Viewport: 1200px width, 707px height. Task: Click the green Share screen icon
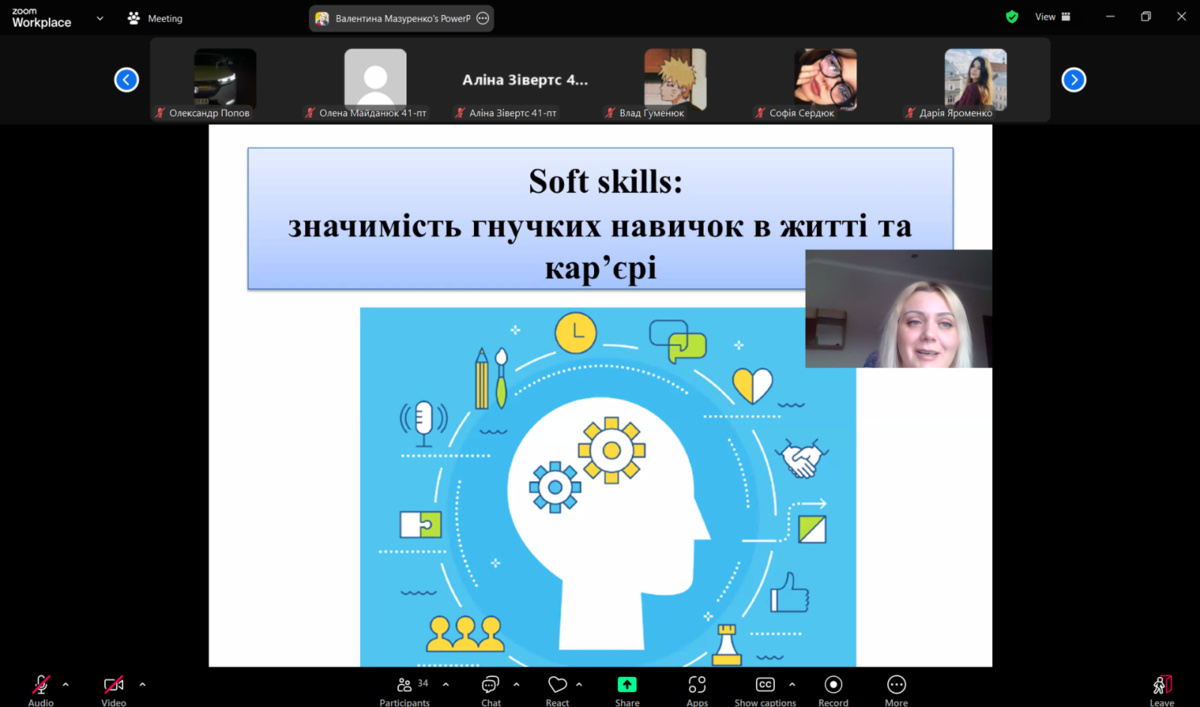pyautogui.click(x=627, y=686)
